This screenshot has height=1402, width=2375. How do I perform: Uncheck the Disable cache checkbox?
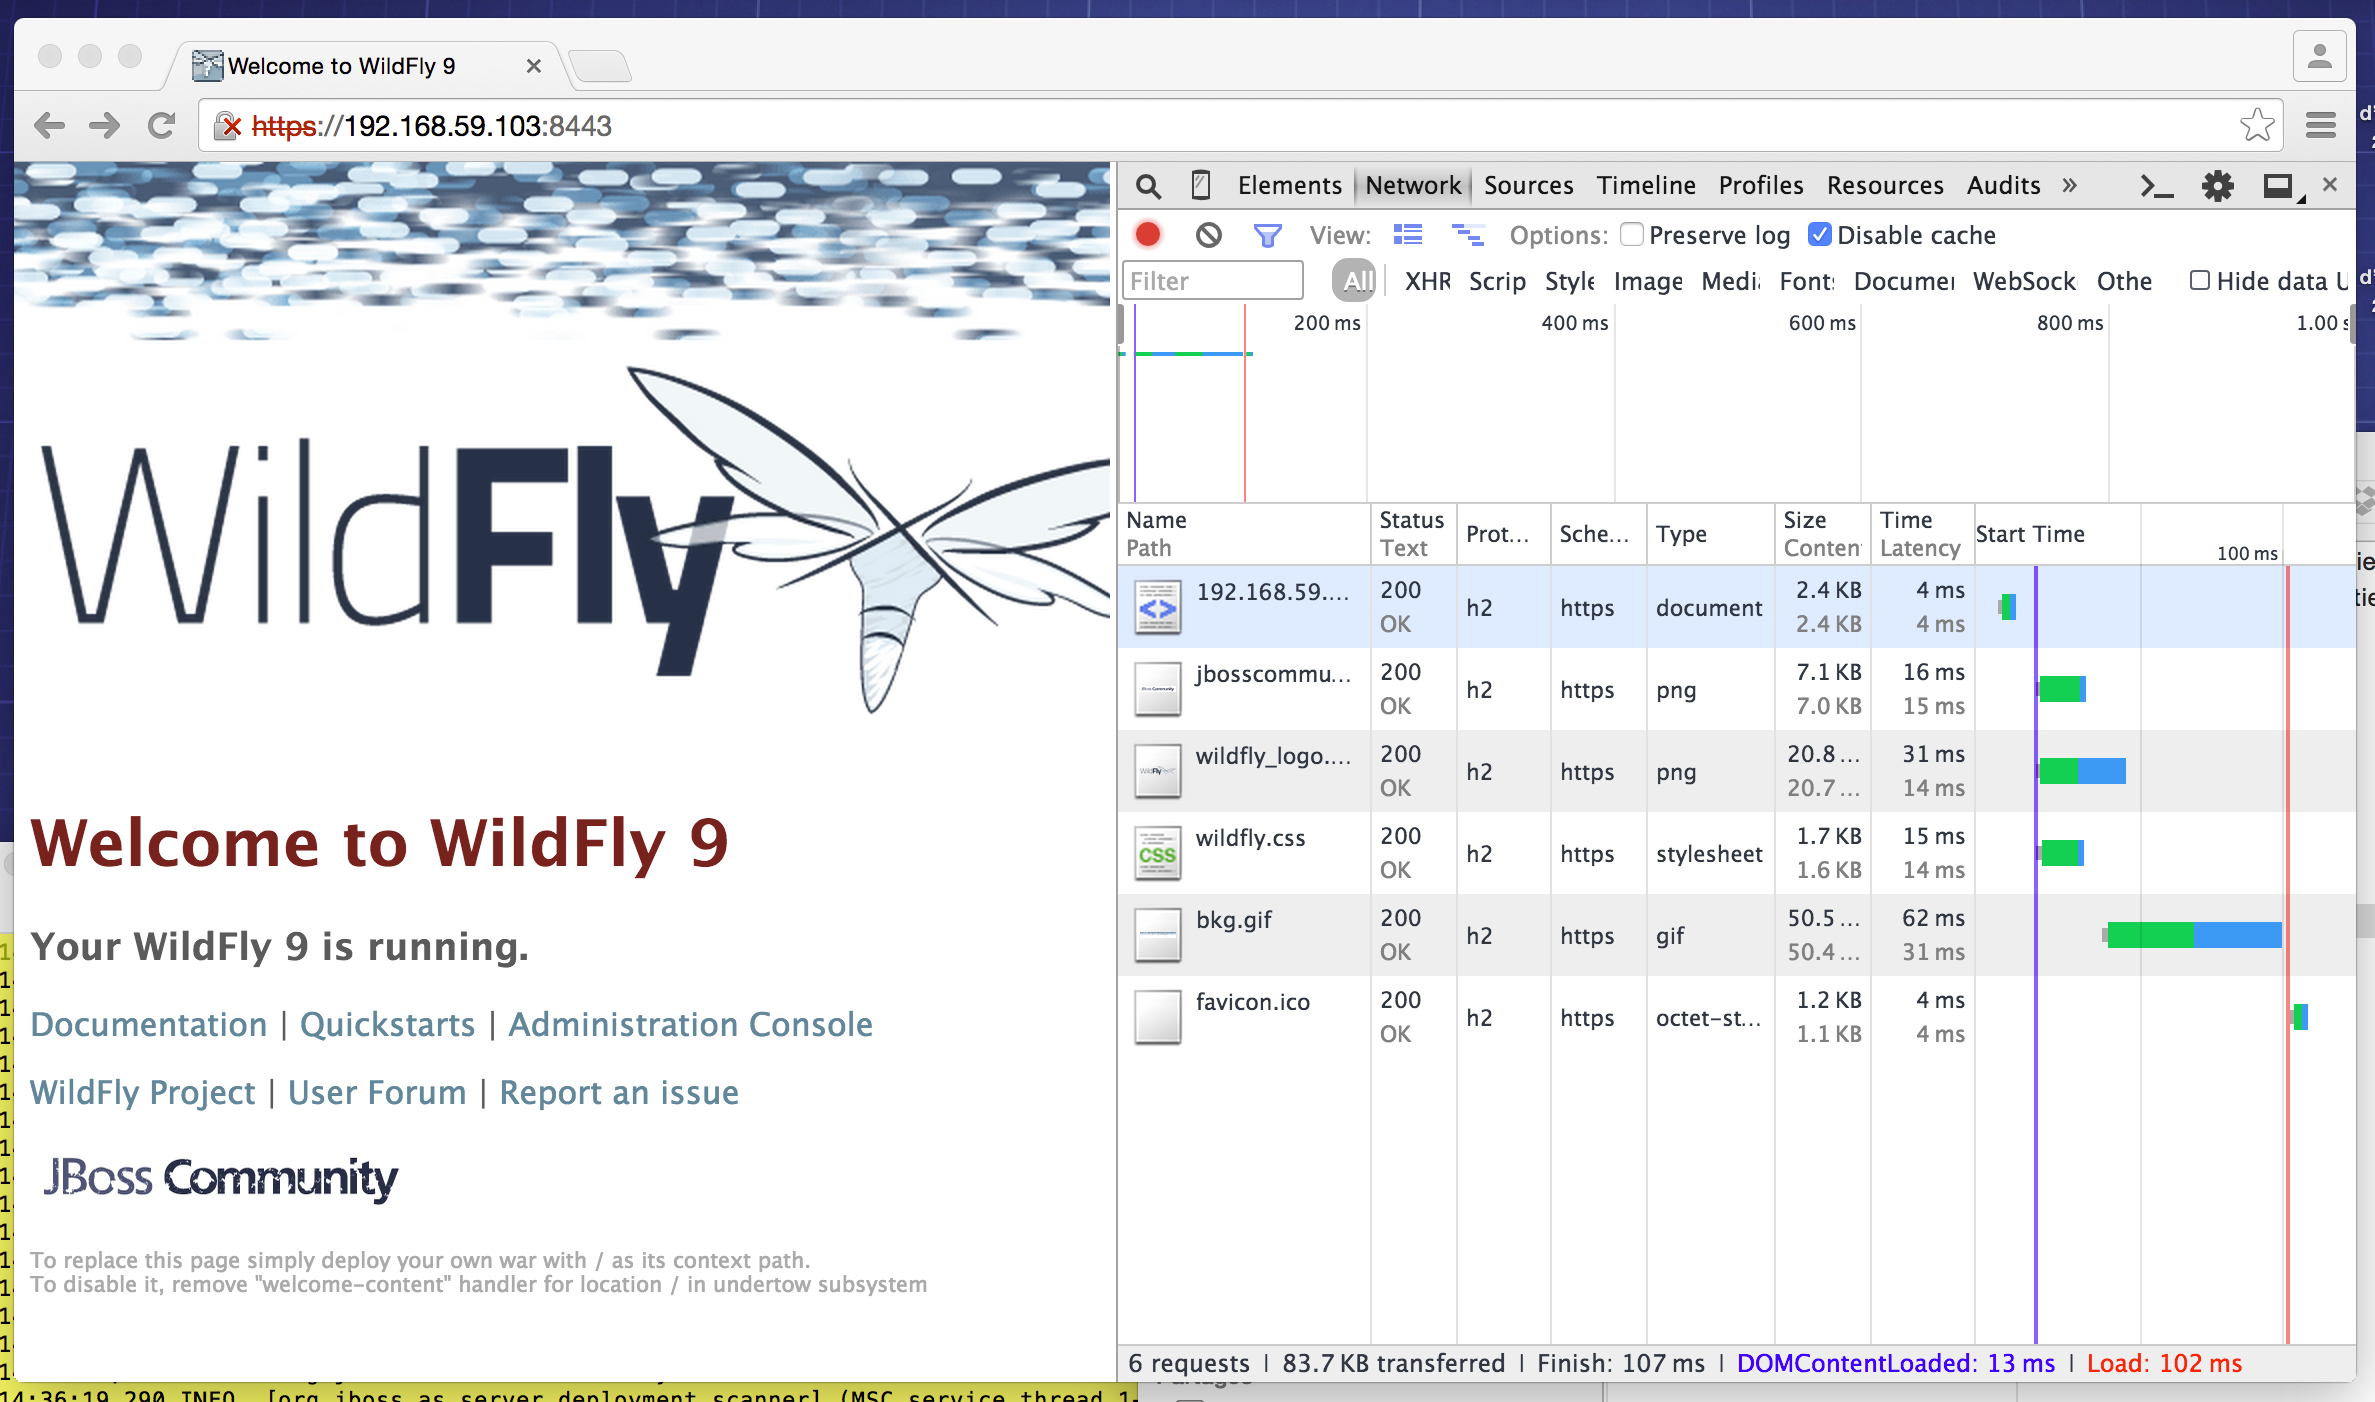coord(1820,235)
